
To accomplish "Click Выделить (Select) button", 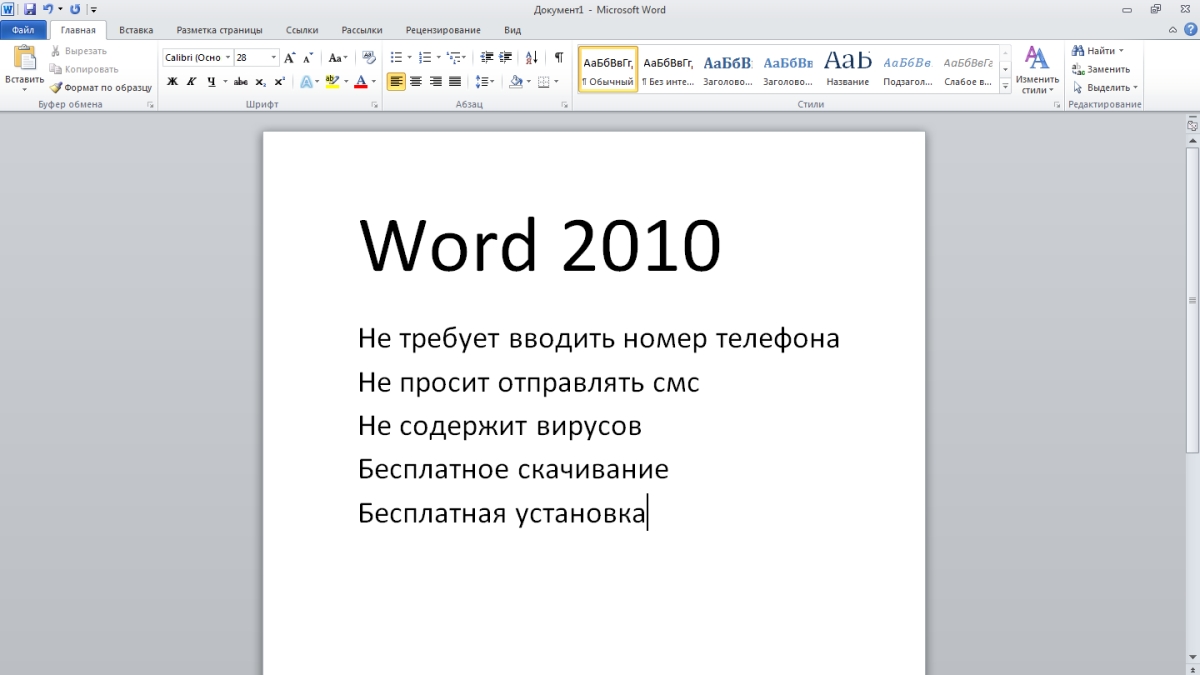I will tap(1105, 87).
